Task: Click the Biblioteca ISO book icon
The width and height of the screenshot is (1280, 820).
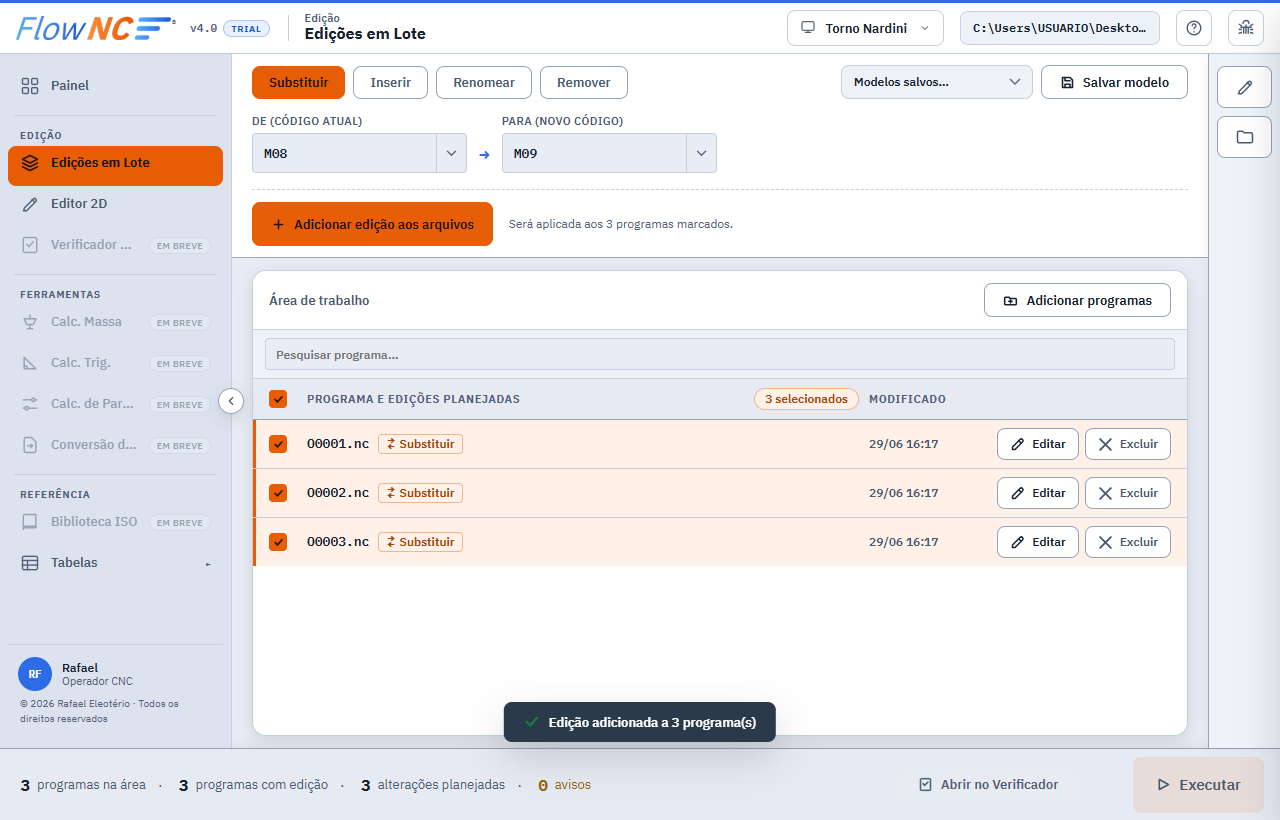Action: (x=30, y=522)
